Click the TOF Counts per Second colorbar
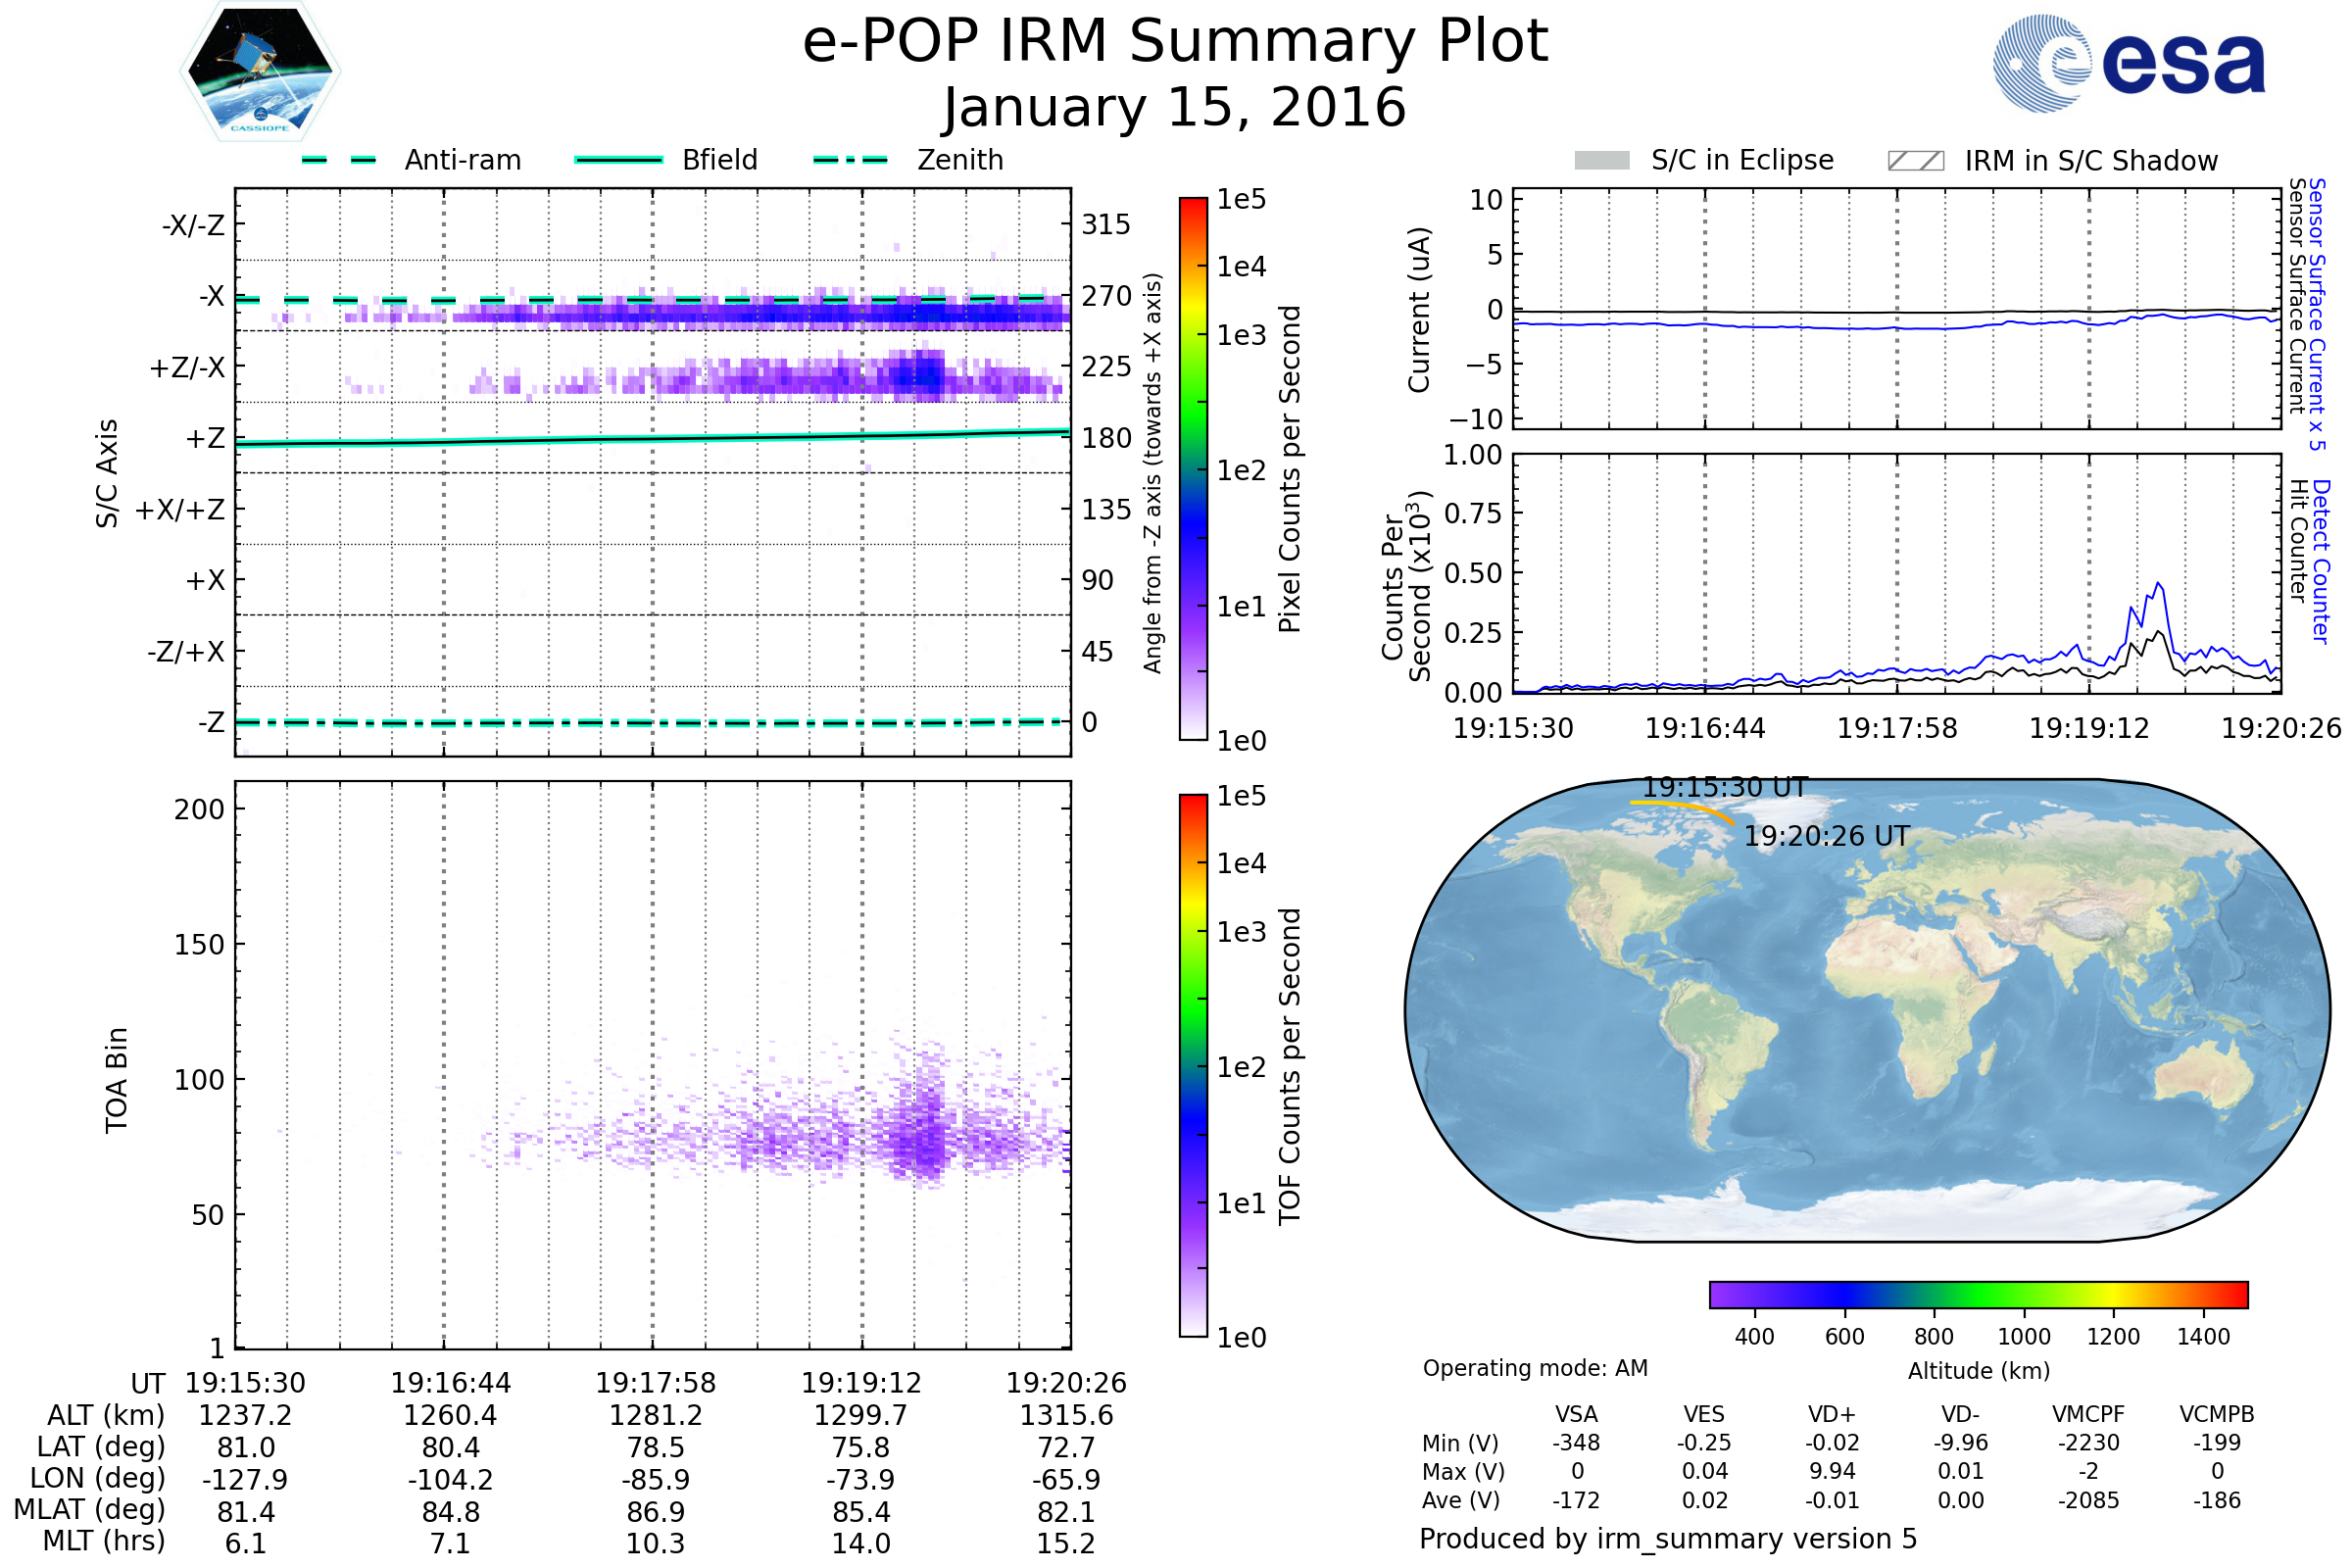Image resolution: width=2352 pixels, height=1568 pixels. pos(1193,1065)
